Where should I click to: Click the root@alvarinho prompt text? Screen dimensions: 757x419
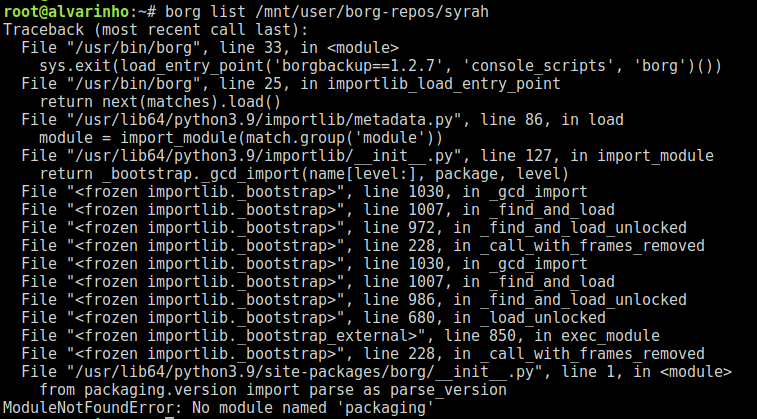point(66,12)
